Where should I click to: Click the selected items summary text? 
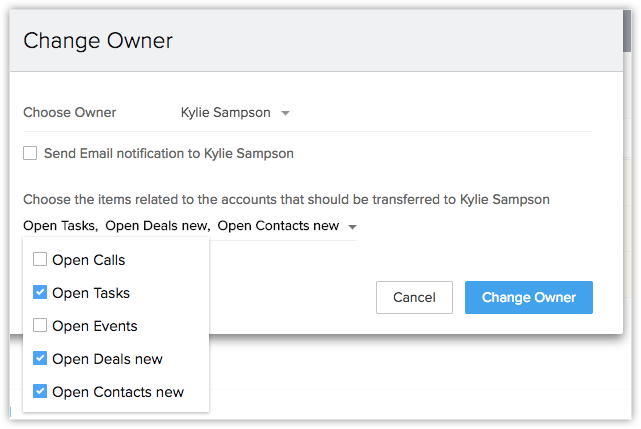(x=181, y=226)
